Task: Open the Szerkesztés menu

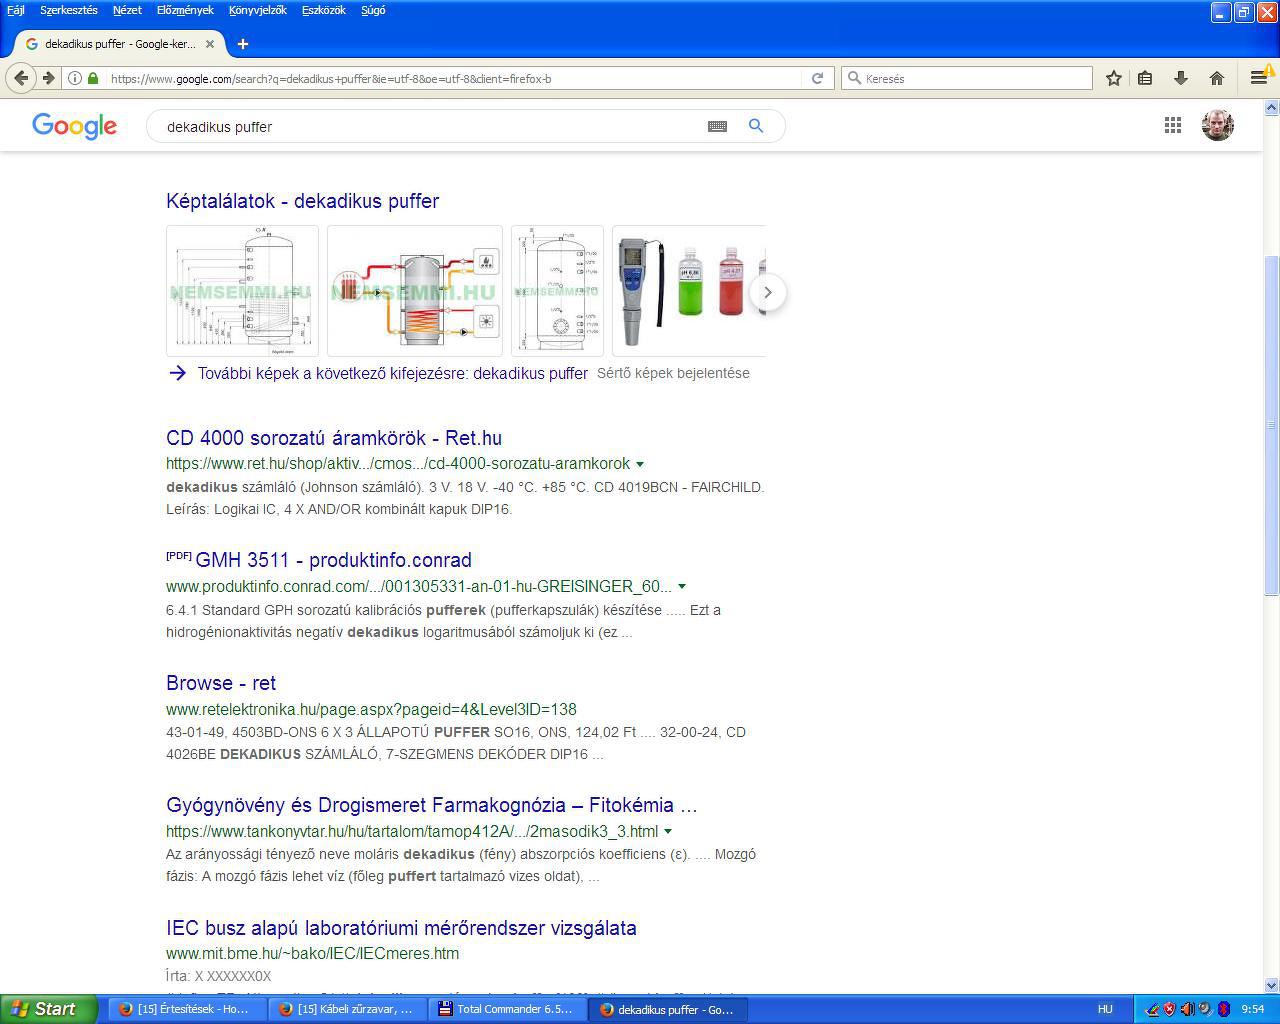Action: click(69, 10)
